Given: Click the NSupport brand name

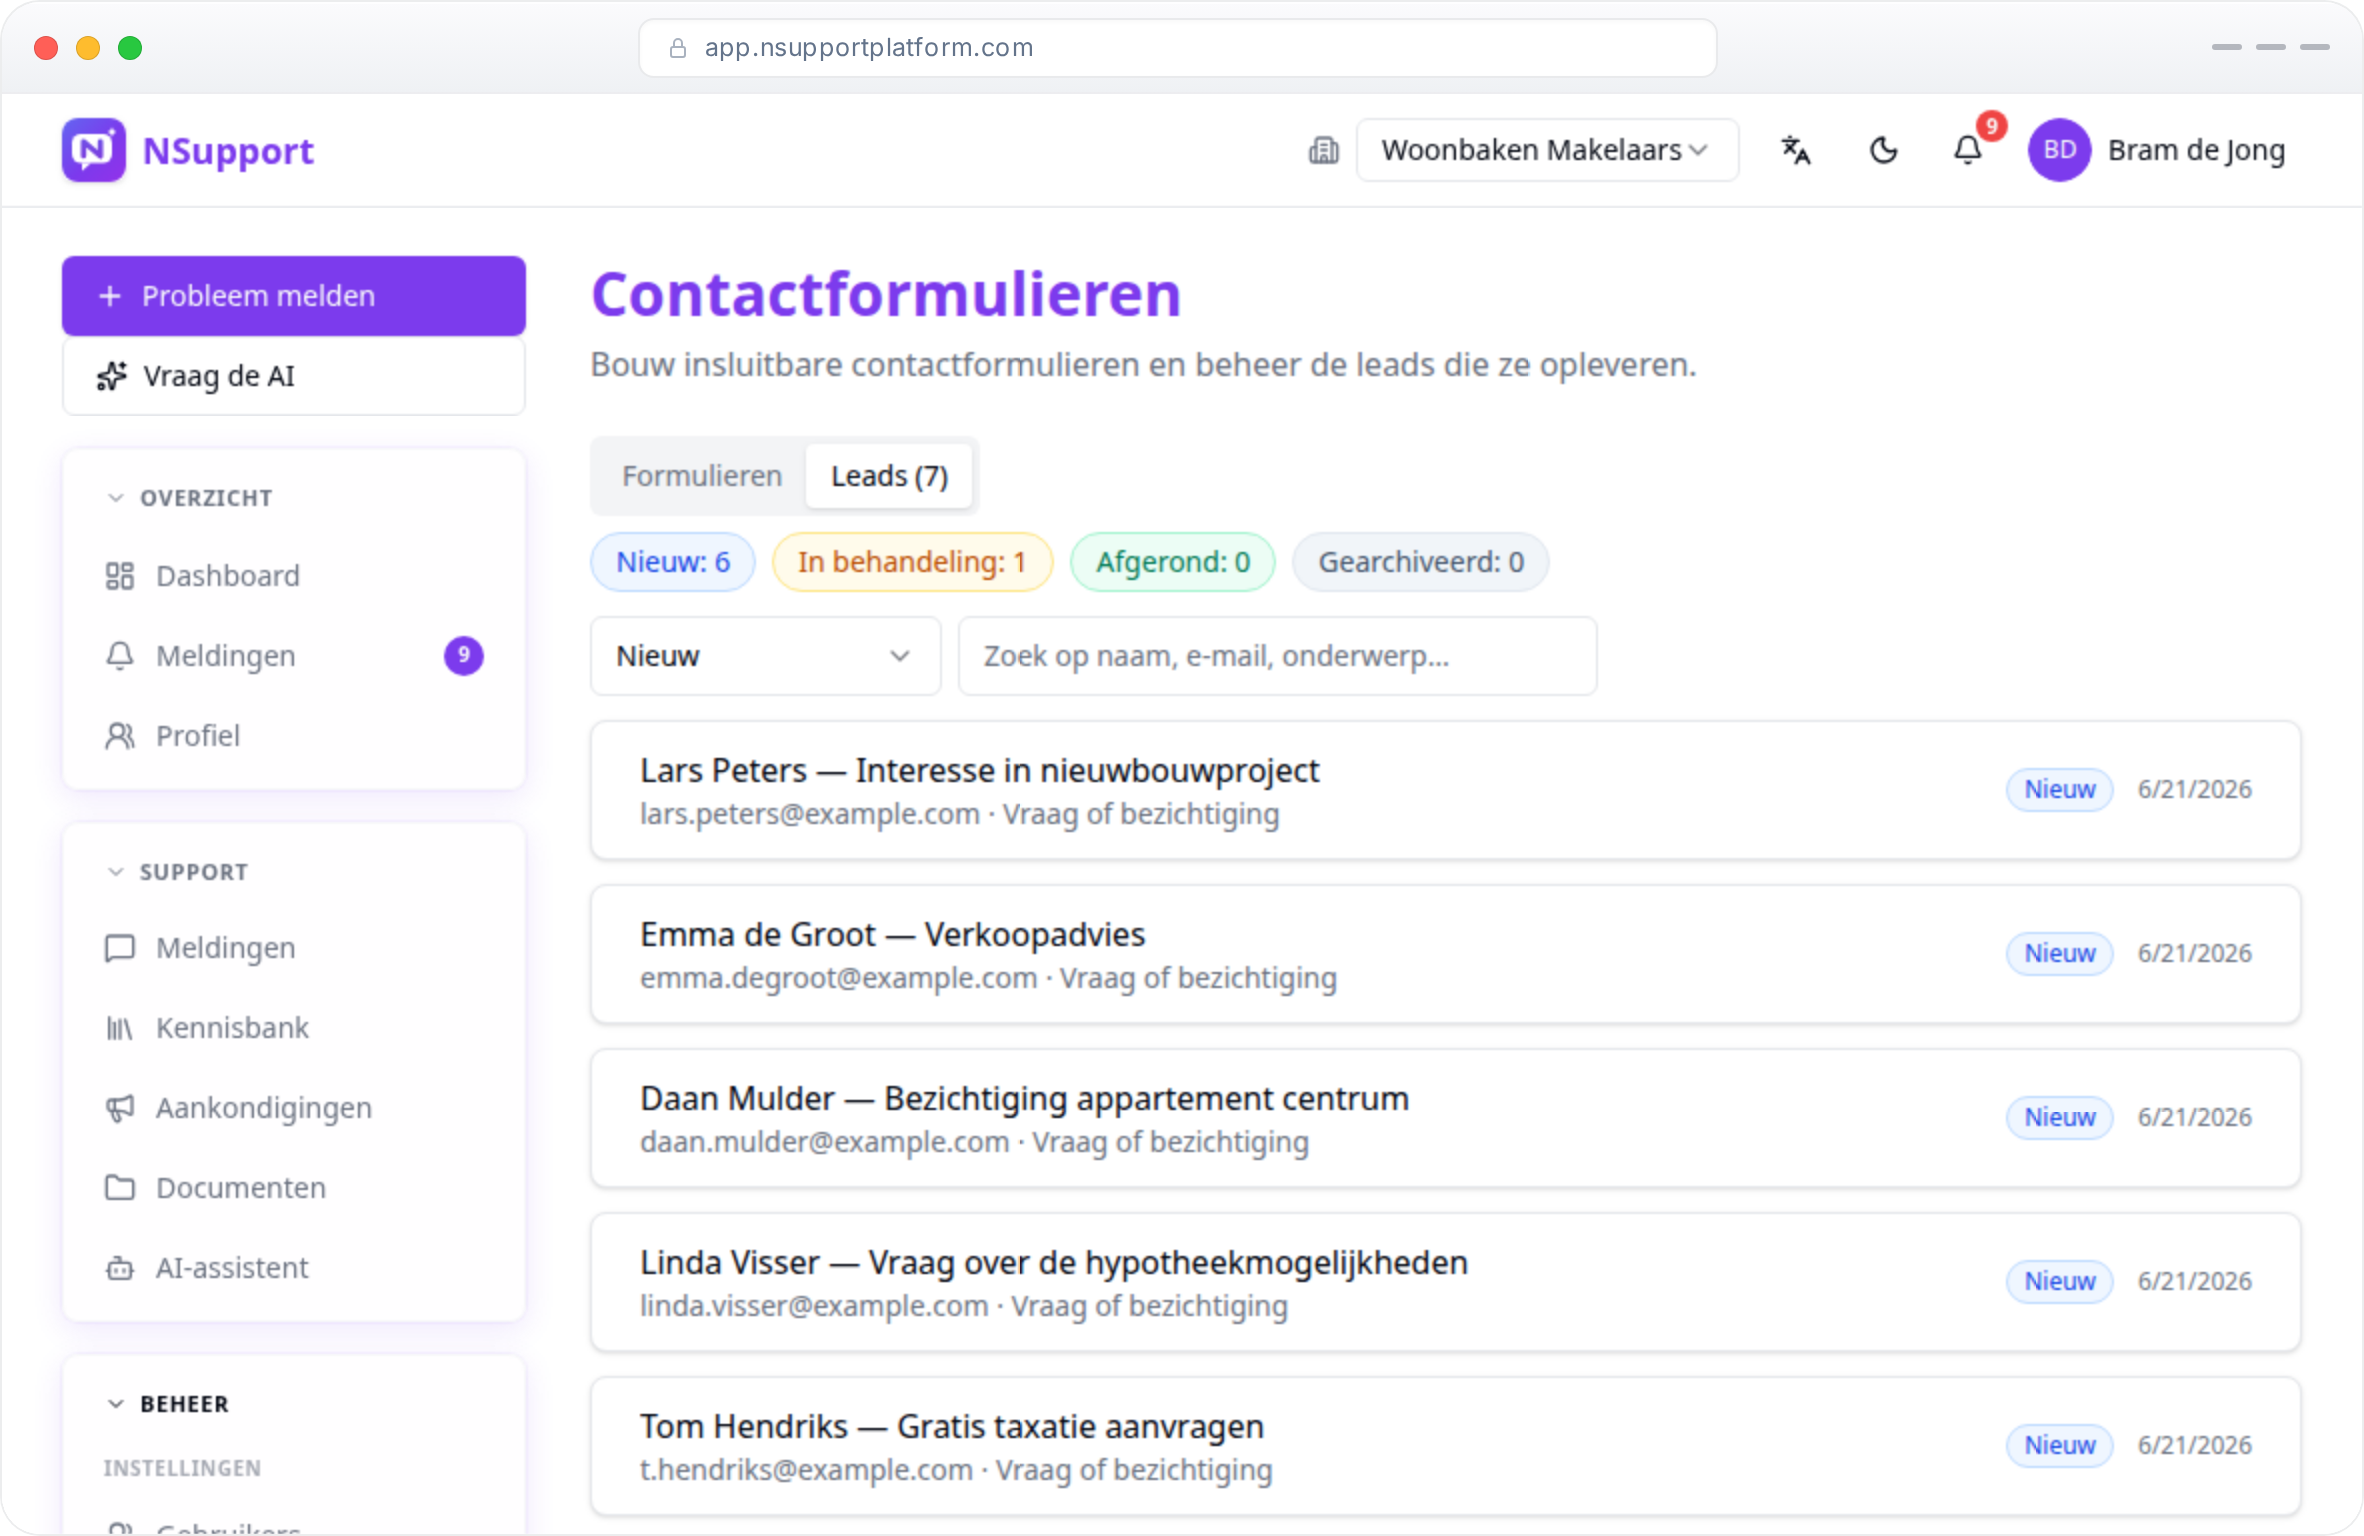Looking at the screenshot, I should (x=229, y=151).
